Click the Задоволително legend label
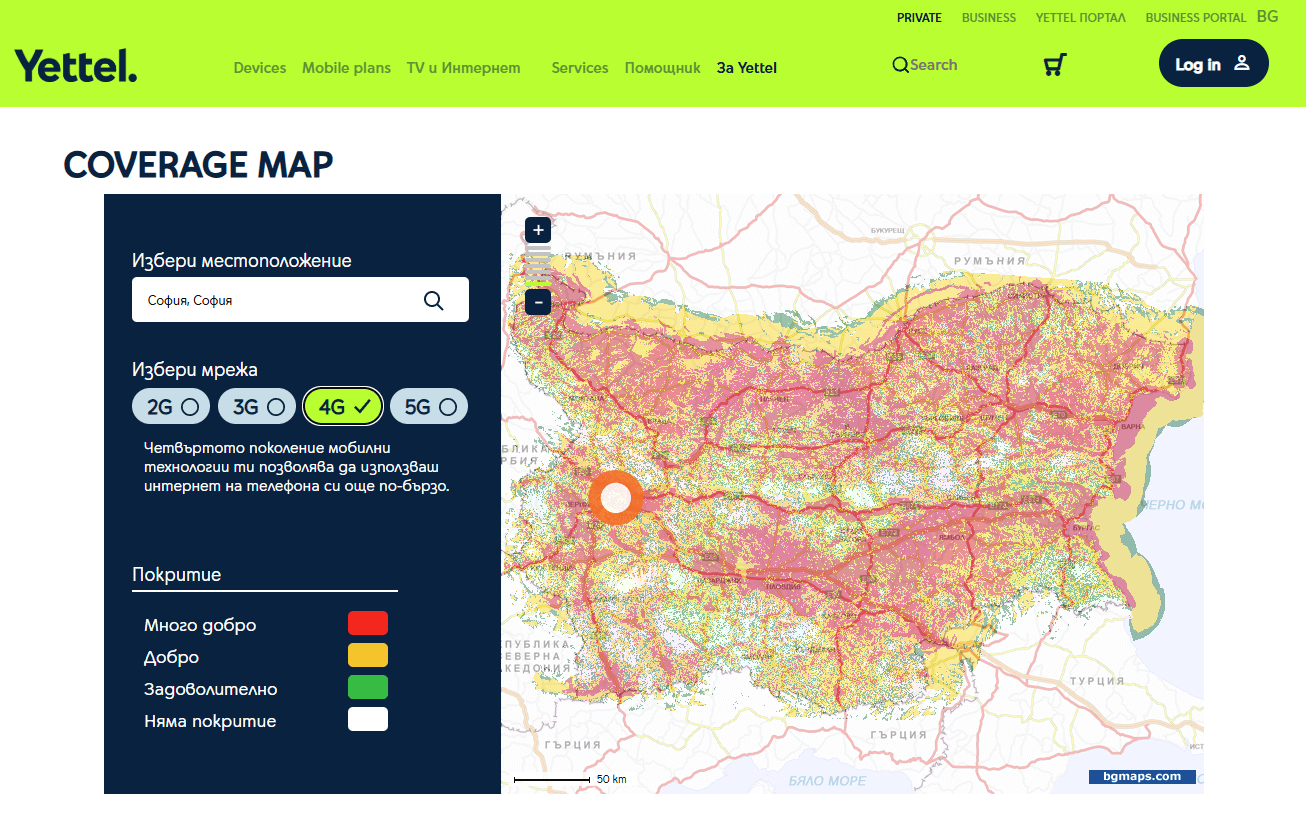The width and height of the screenshot is (1306, 813). tap(211, 689)
